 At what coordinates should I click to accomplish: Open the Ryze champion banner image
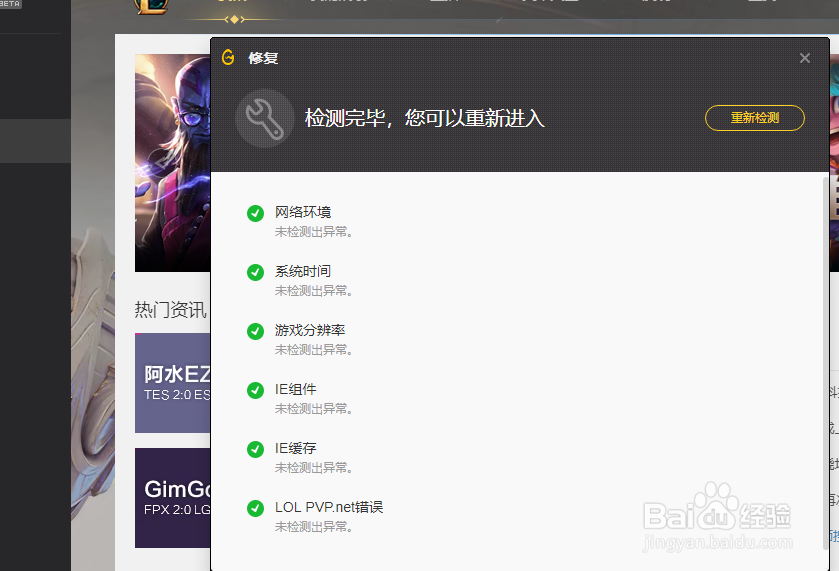click(172, 163)
